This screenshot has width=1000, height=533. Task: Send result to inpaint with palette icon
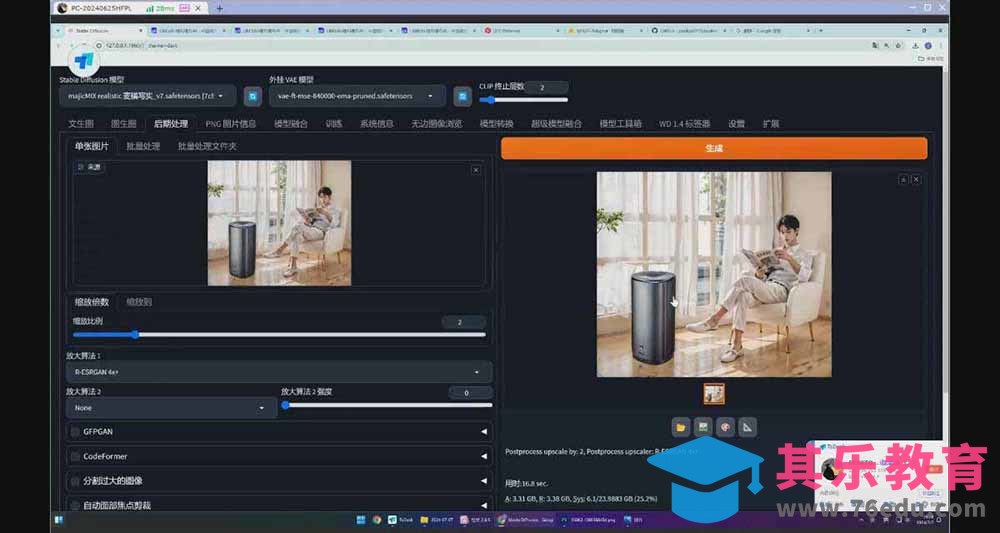[x=725, y=427]
